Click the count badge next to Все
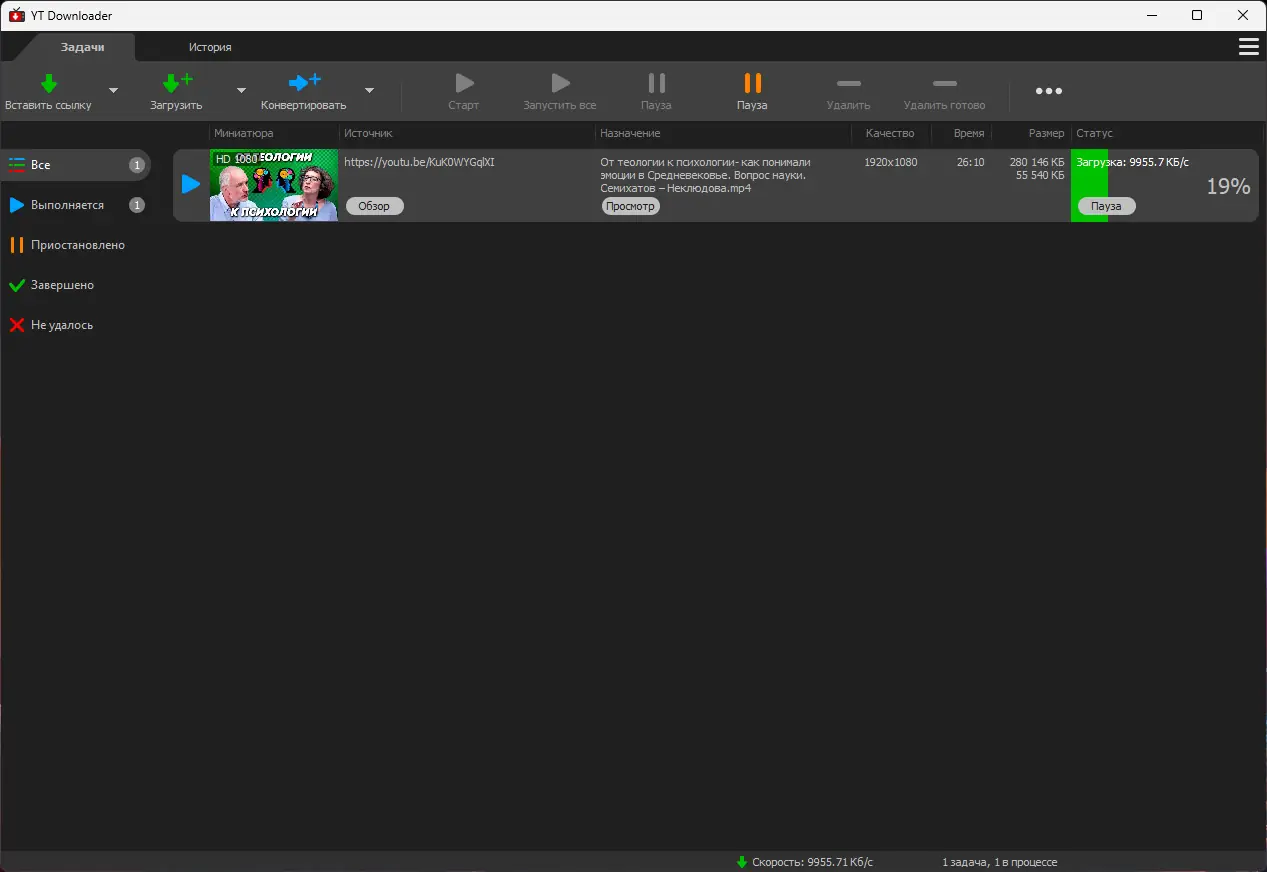This screenshot has height=872, width=1267. pos(137,165)
